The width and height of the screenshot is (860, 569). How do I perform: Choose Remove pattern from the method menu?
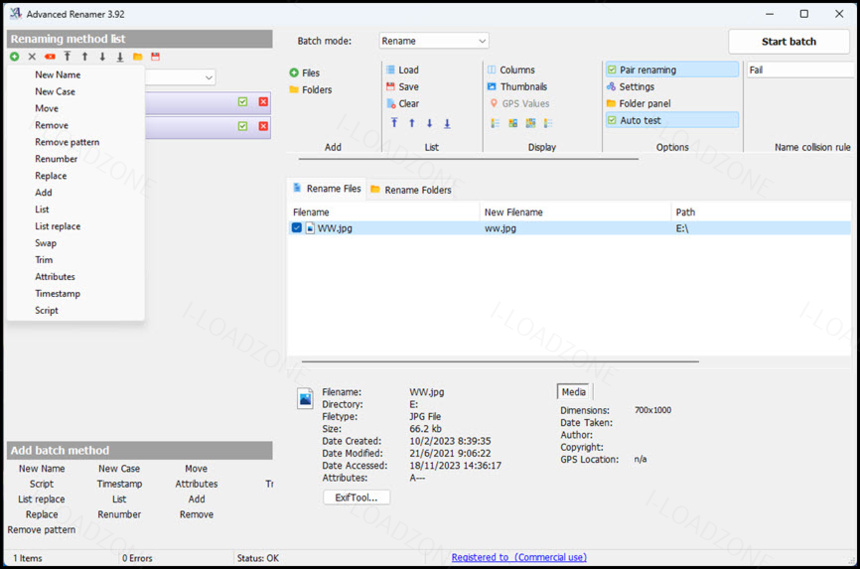(67, 142)
